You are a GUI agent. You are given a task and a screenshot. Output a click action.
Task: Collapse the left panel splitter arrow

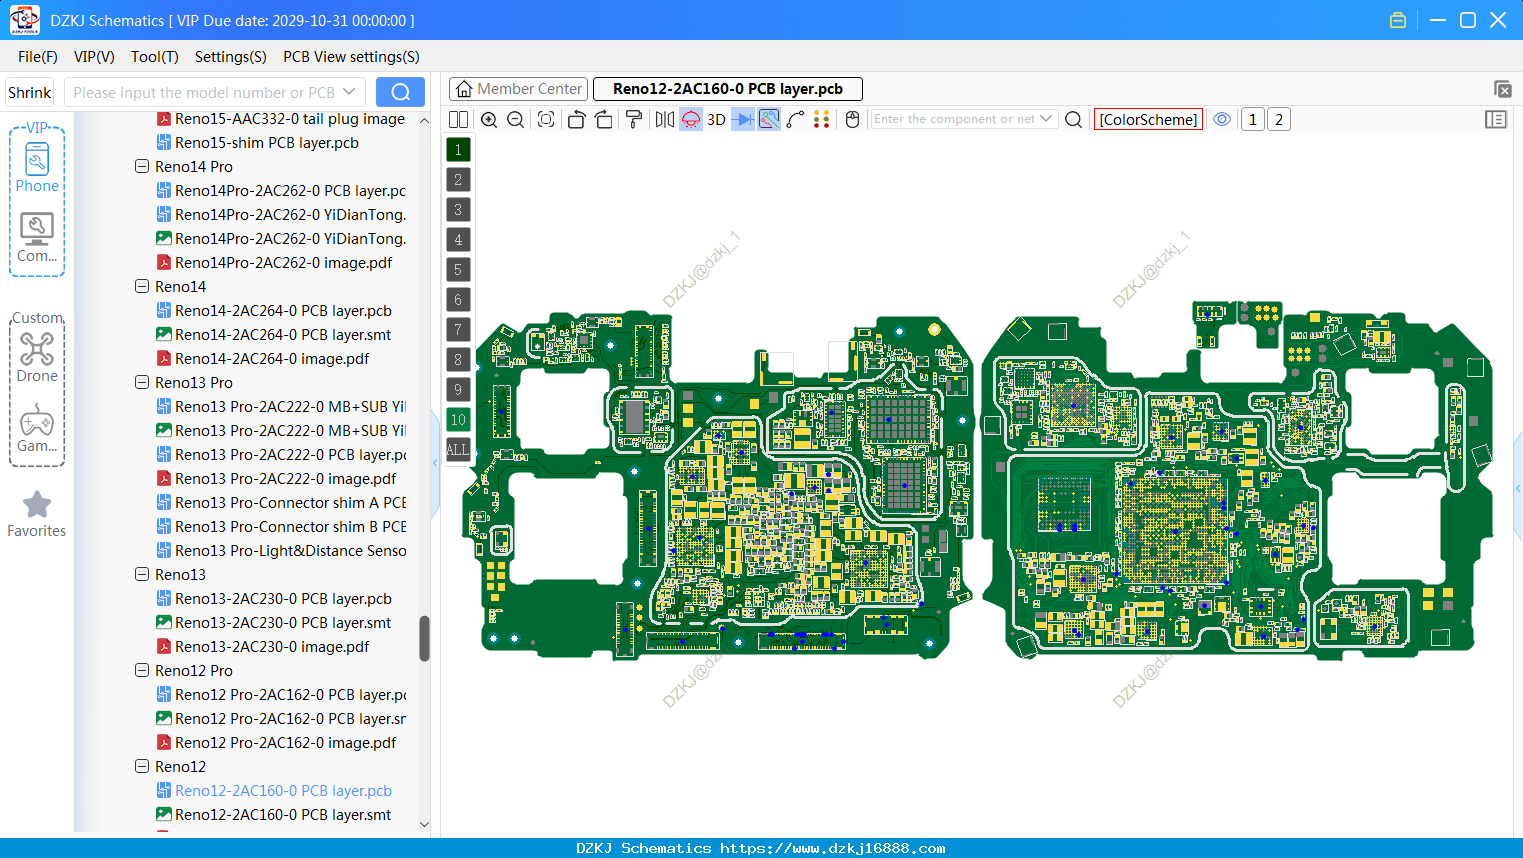(x=435, y=462)
